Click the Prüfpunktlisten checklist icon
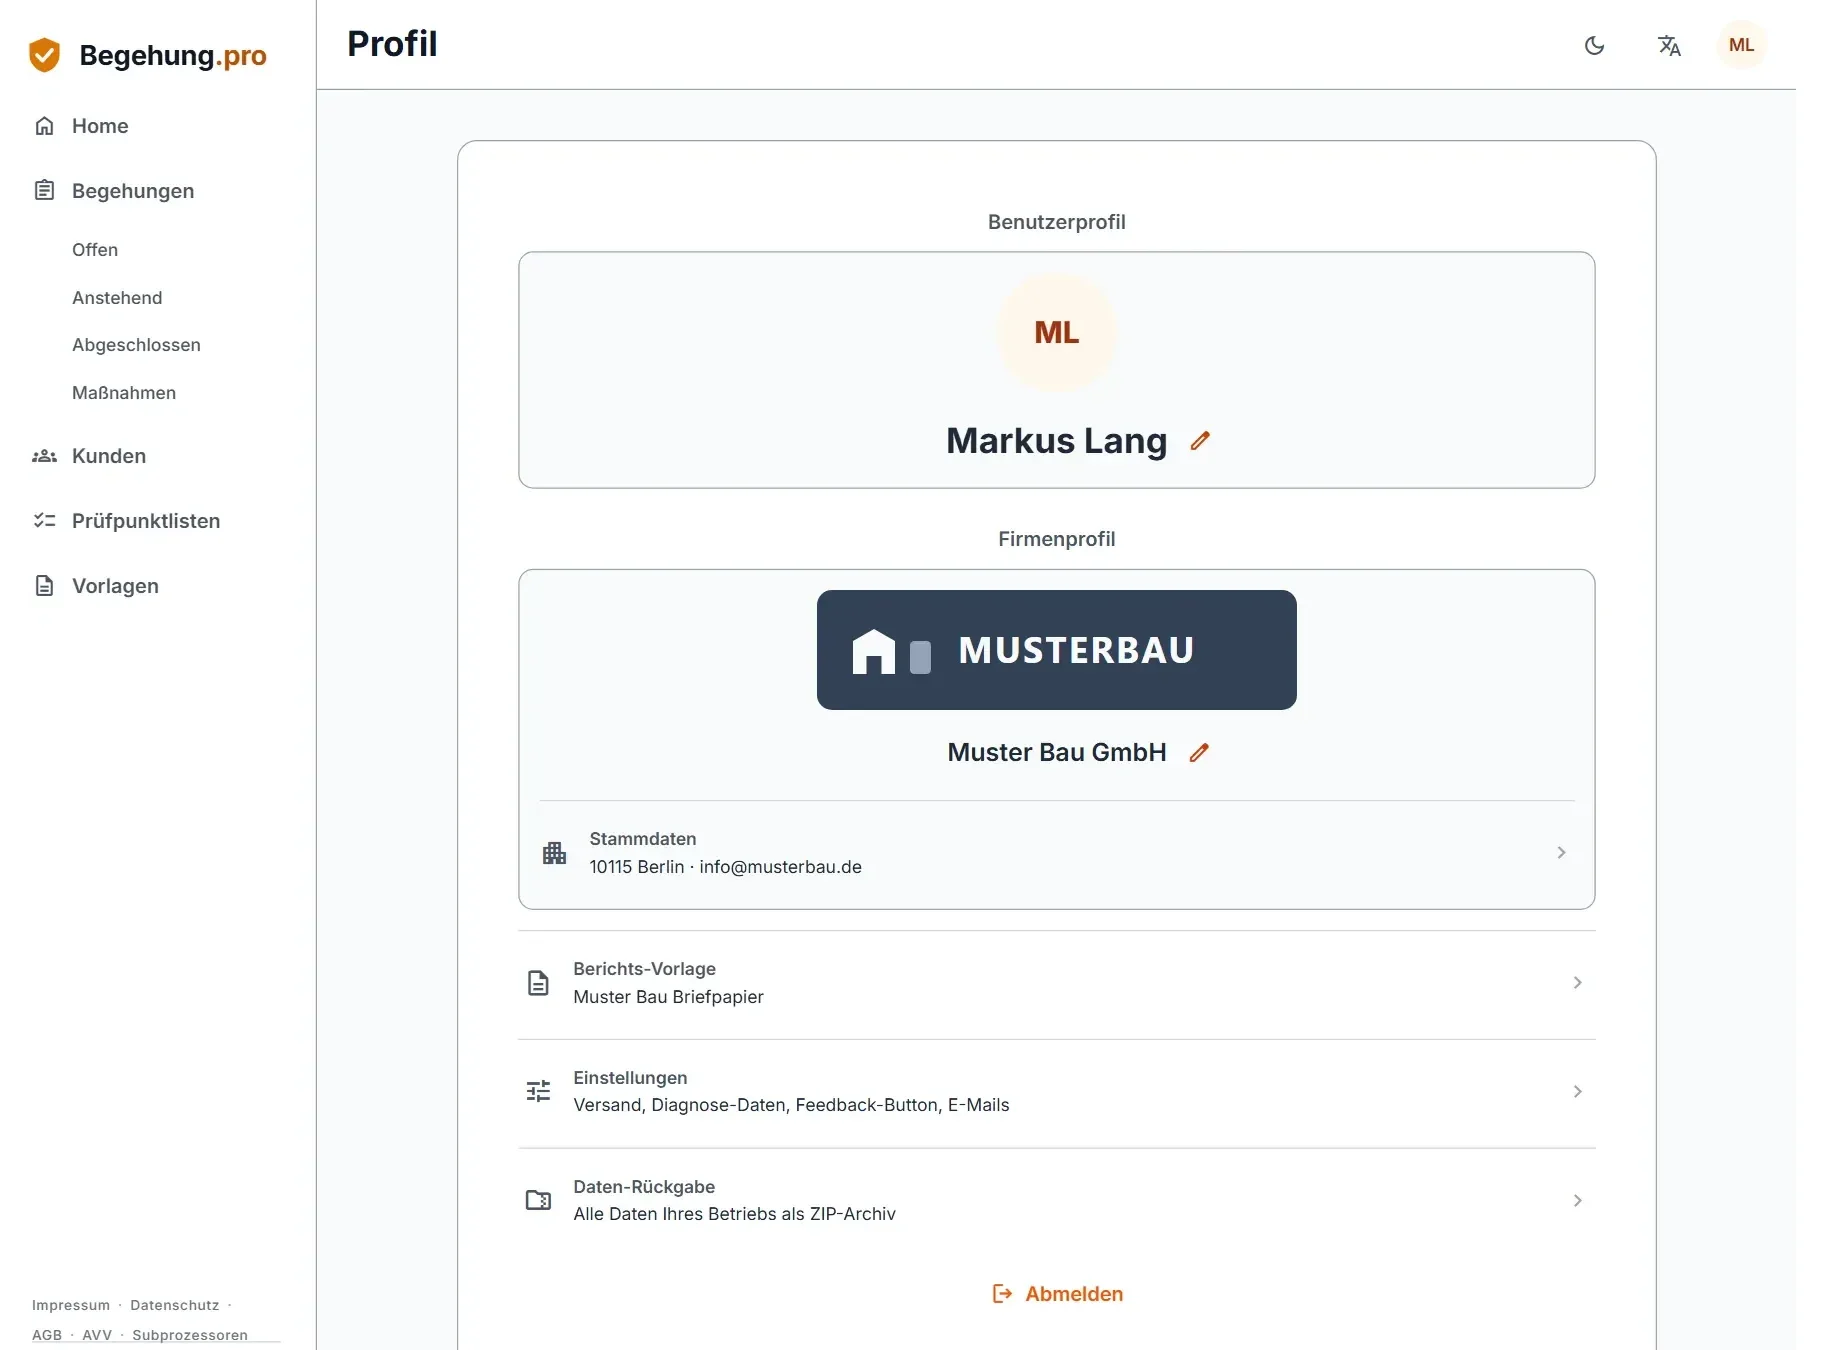The width and height of the screenshot is (1824, 1350). click(44, 520)
